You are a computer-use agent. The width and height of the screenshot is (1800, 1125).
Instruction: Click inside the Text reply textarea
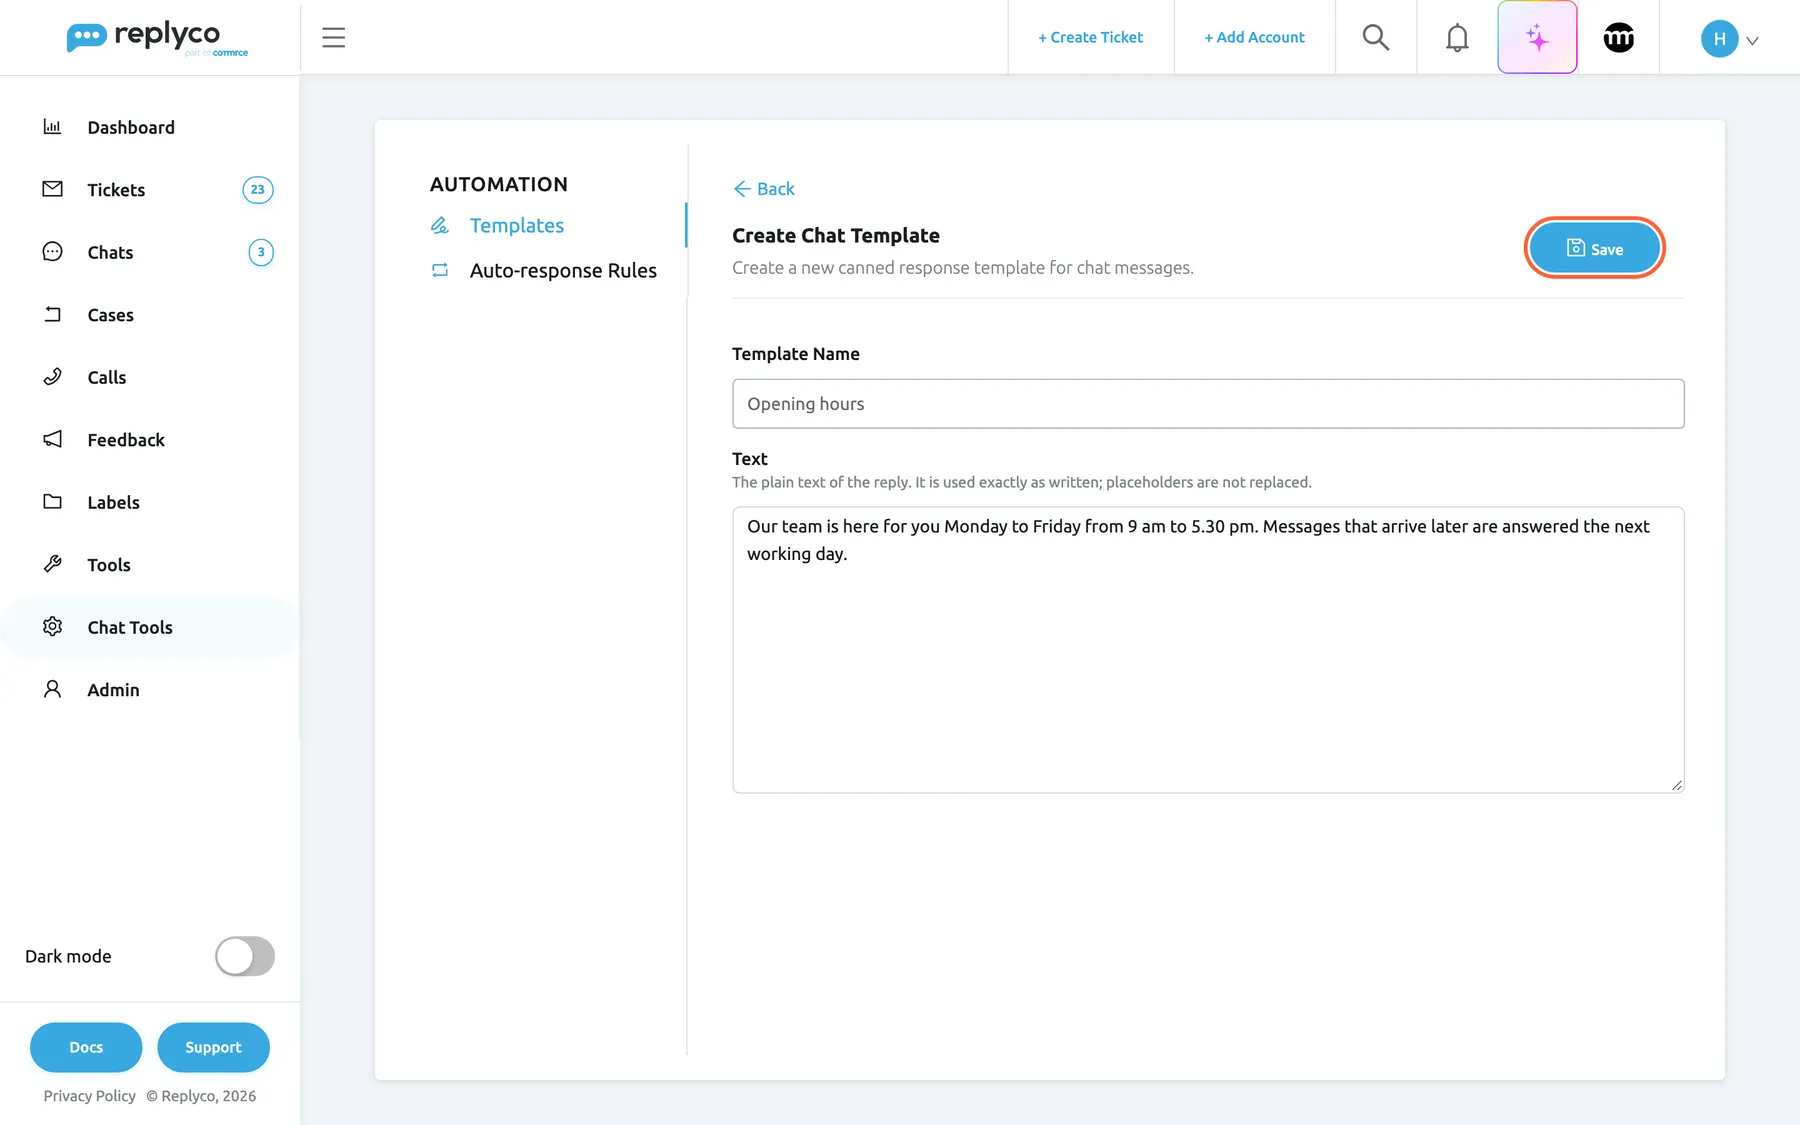pyautogui.click(x=1208, y=650)
